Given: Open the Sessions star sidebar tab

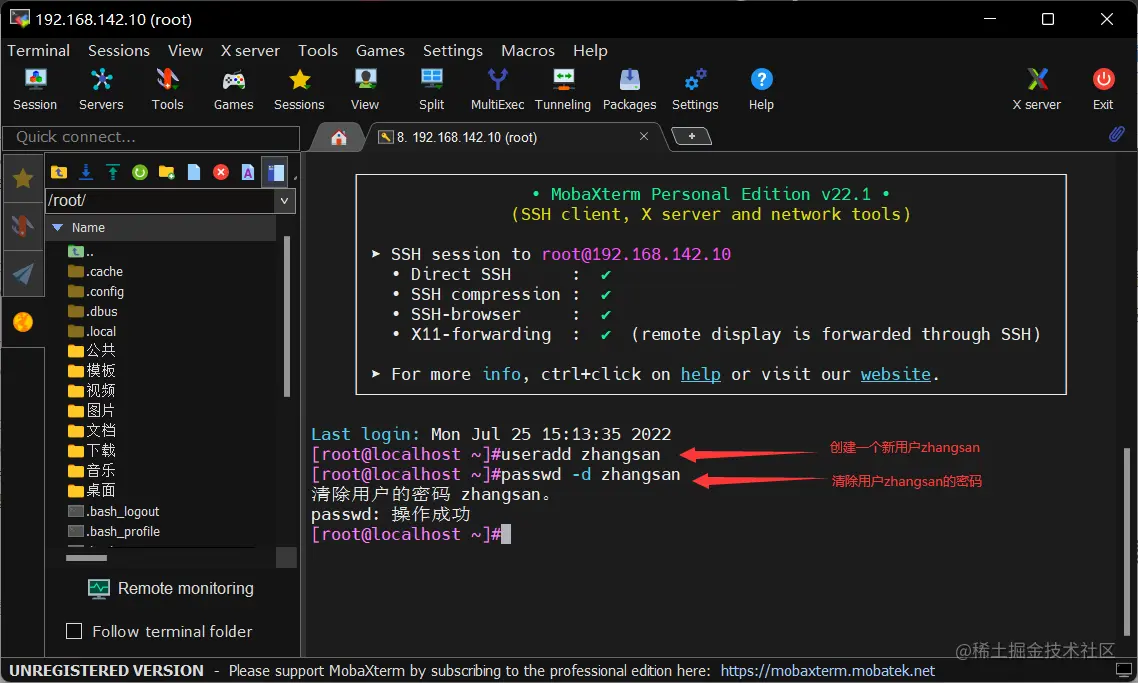Looking at the screenshot, I should click(x=23, y=178).
